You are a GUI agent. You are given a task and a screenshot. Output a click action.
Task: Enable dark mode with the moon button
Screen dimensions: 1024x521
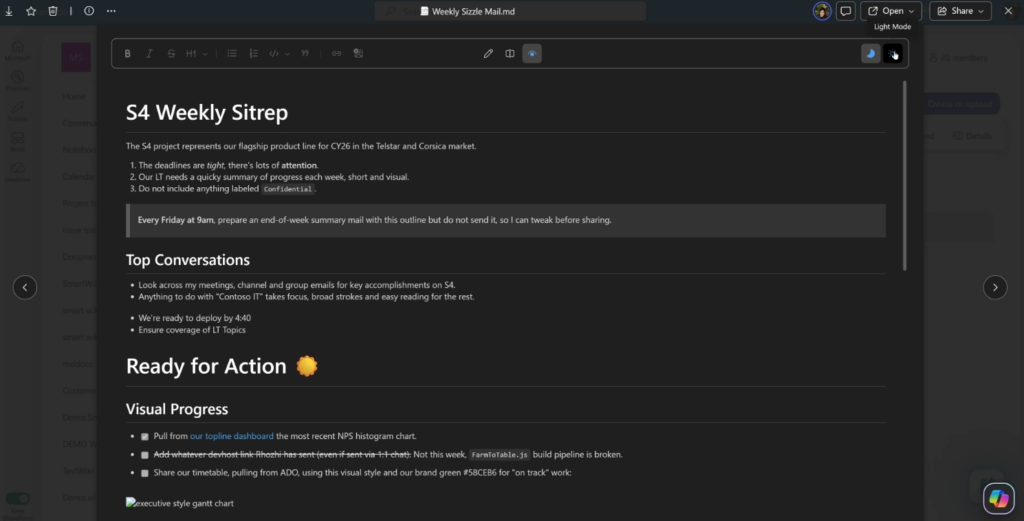871,54
